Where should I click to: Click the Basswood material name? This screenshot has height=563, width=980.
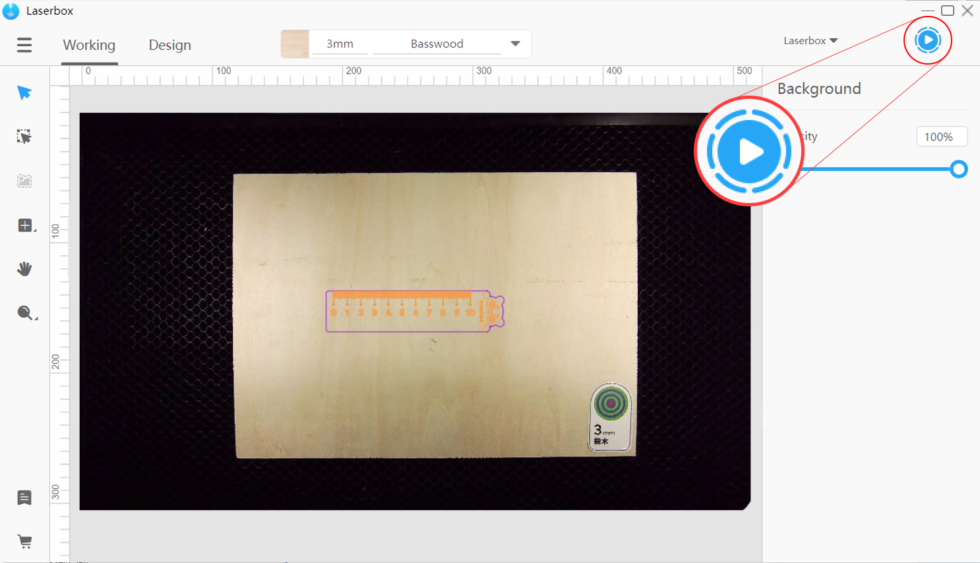[x=437, y=44]
